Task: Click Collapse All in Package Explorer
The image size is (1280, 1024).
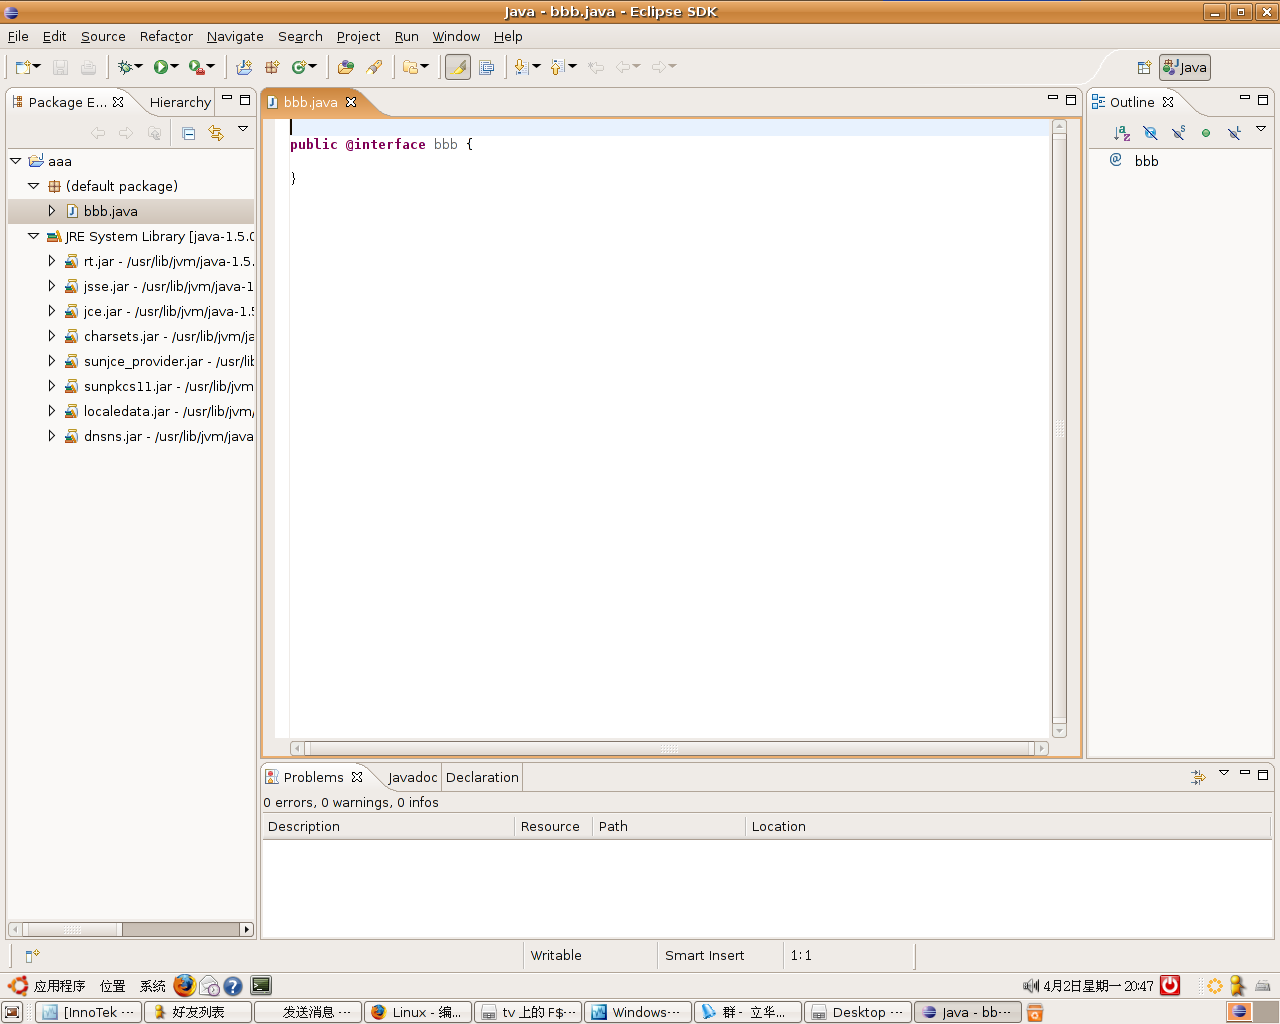Action: click(188, 133)
